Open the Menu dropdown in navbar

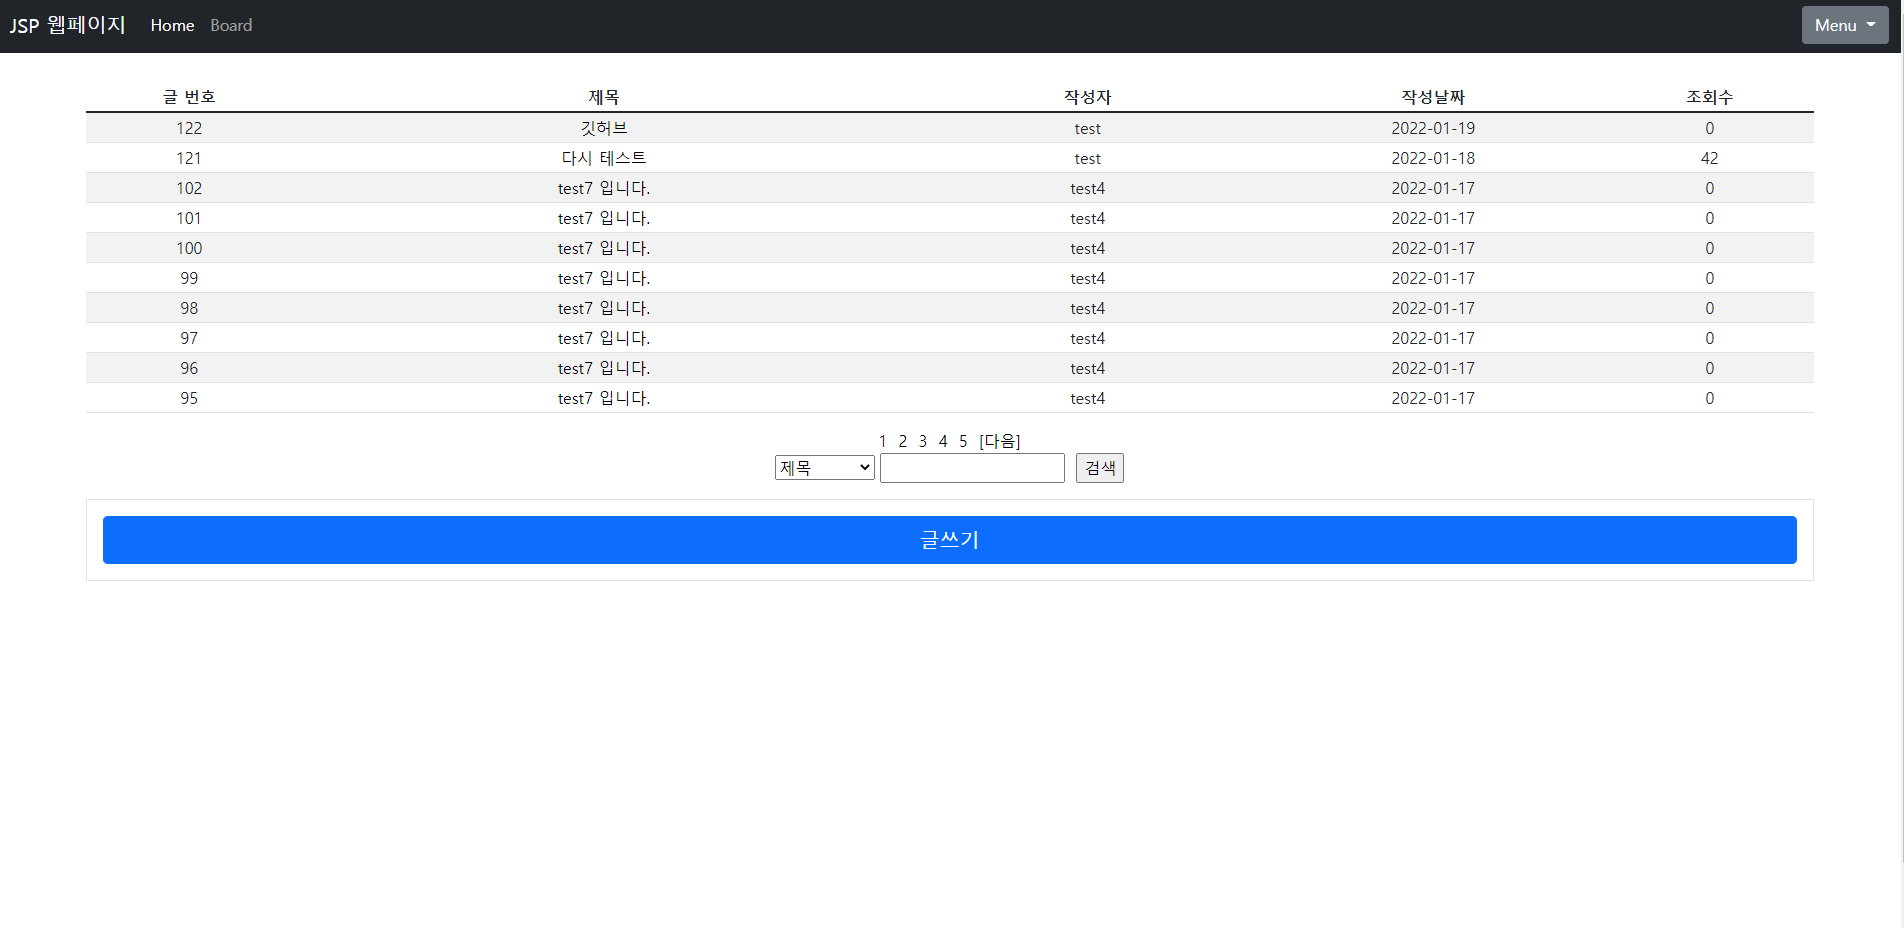coord(1844,25)
